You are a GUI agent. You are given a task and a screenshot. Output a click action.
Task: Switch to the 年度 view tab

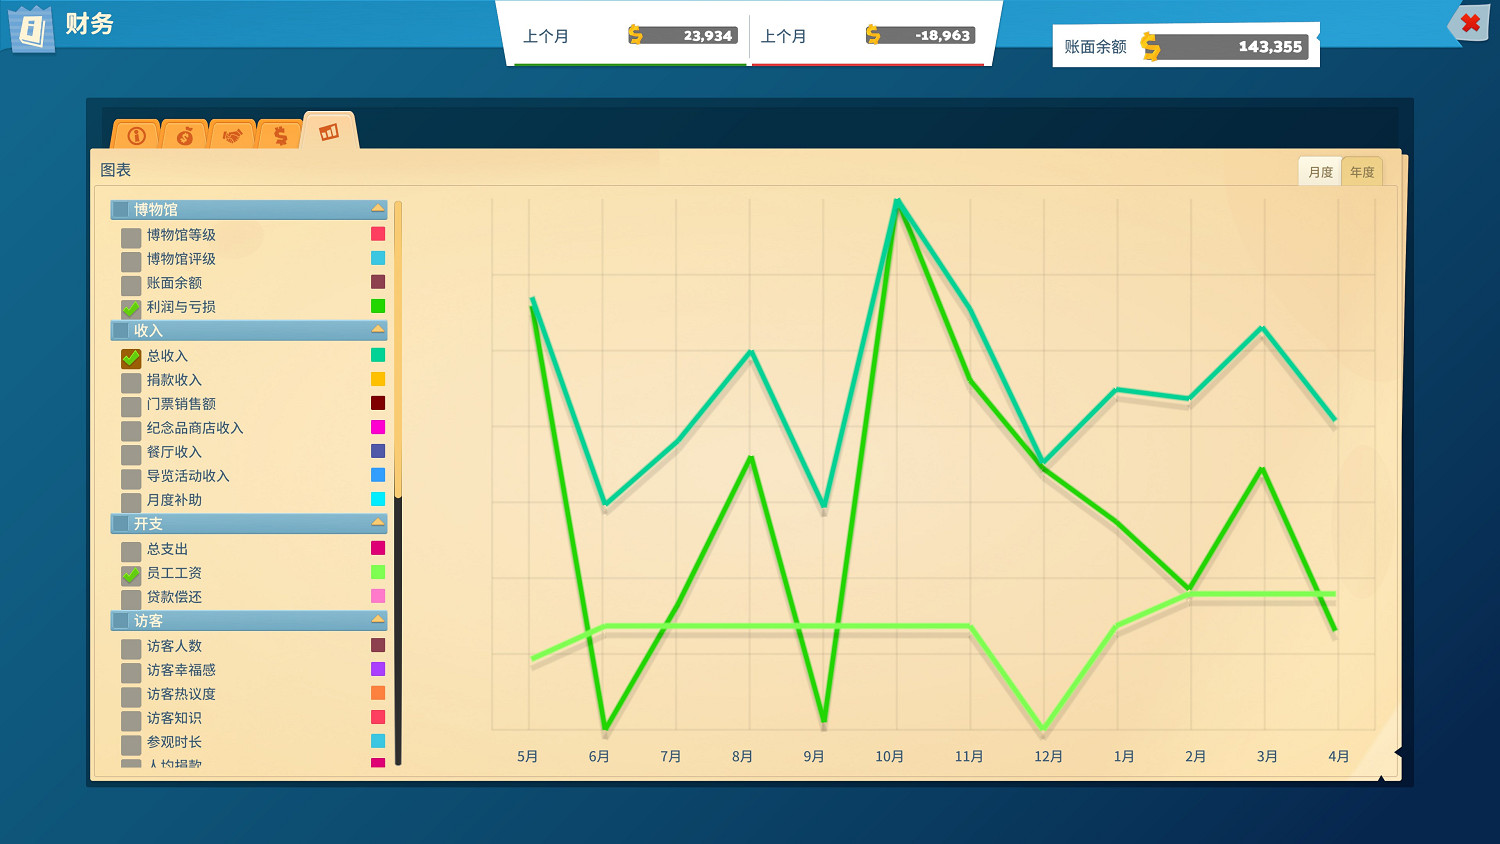pyautogui.click(x=1362, y=172)
